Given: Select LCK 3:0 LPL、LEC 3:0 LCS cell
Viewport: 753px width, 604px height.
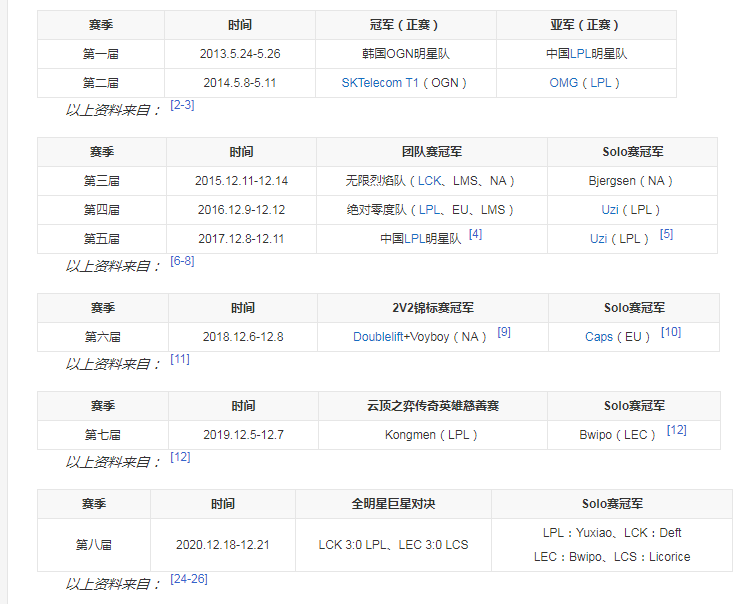Looking at the screenshot, I should click(393, 545).
